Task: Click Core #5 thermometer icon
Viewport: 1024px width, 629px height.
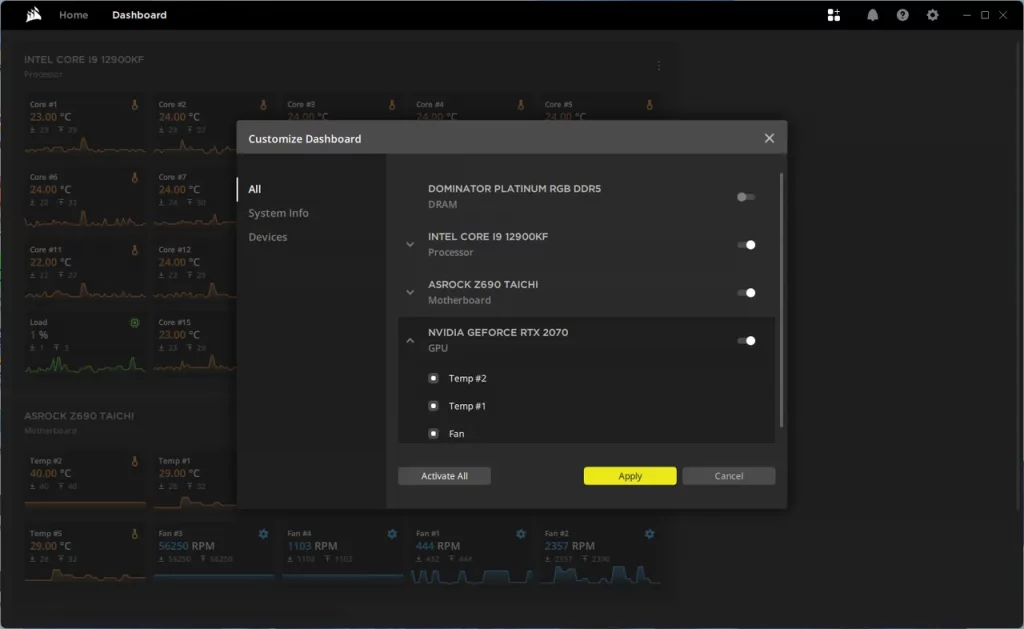Action: pos(649,105)
